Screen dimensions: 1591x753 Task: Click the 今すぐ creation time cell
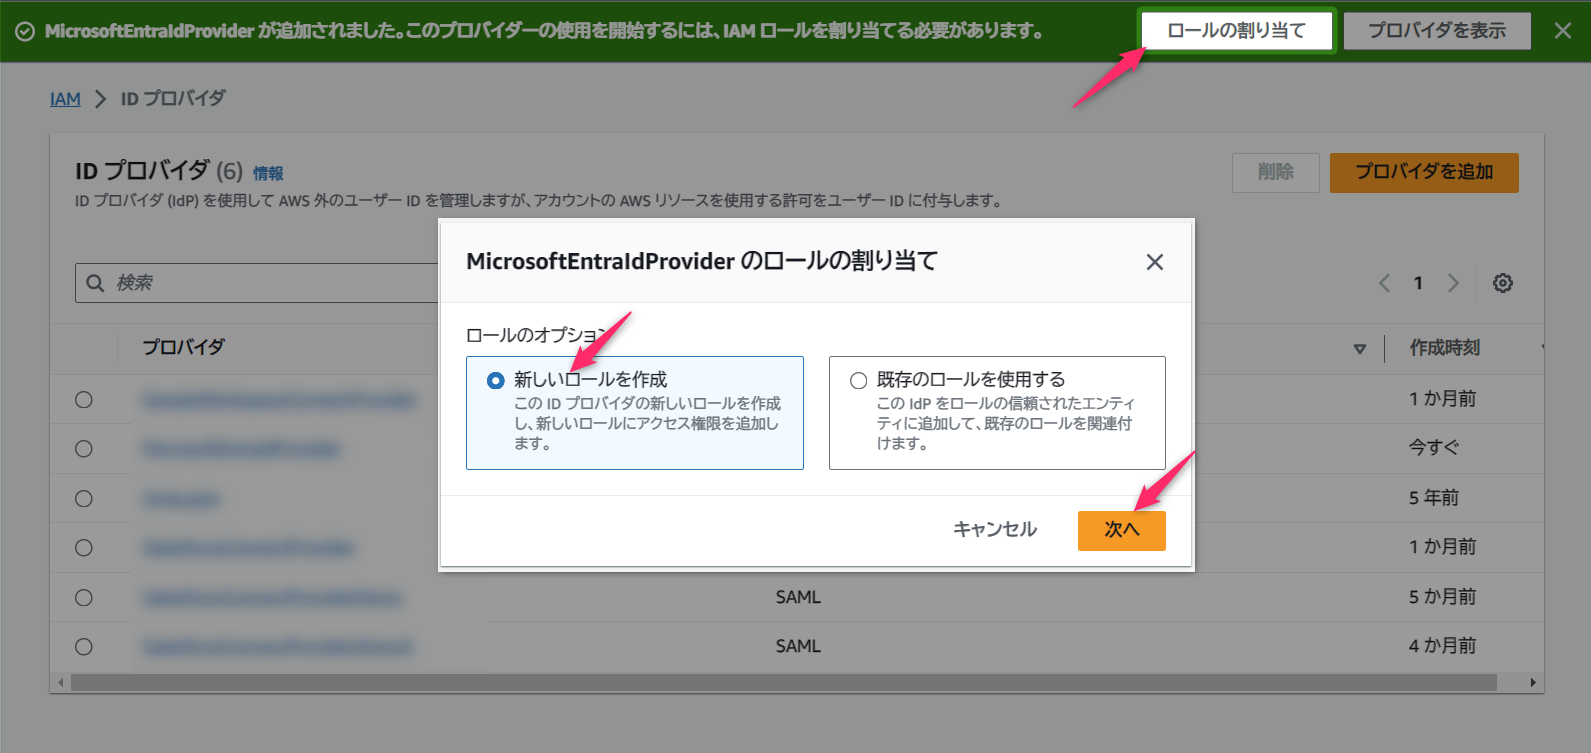point(1434,448)
